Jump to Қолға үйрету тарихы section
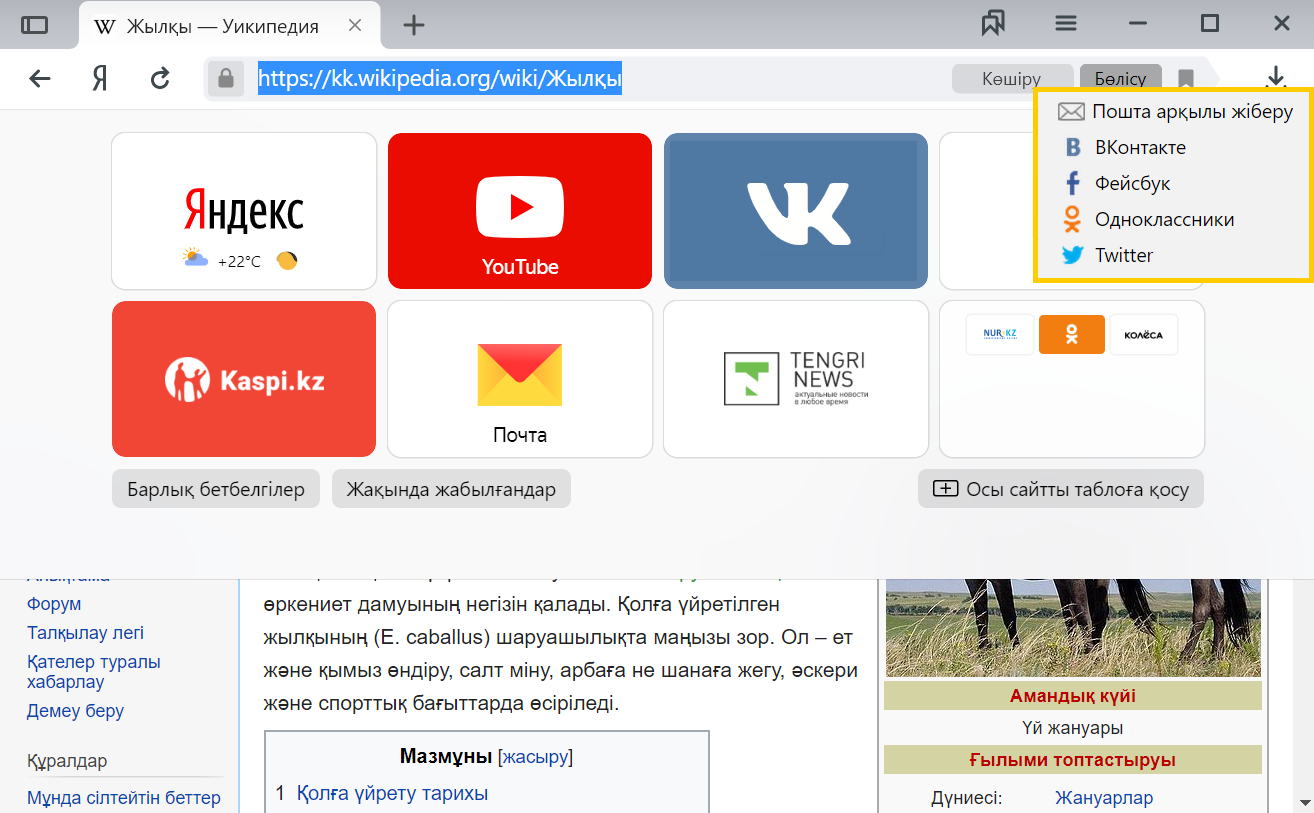Viewport: 1314px width, 813px height. (392, 794)
